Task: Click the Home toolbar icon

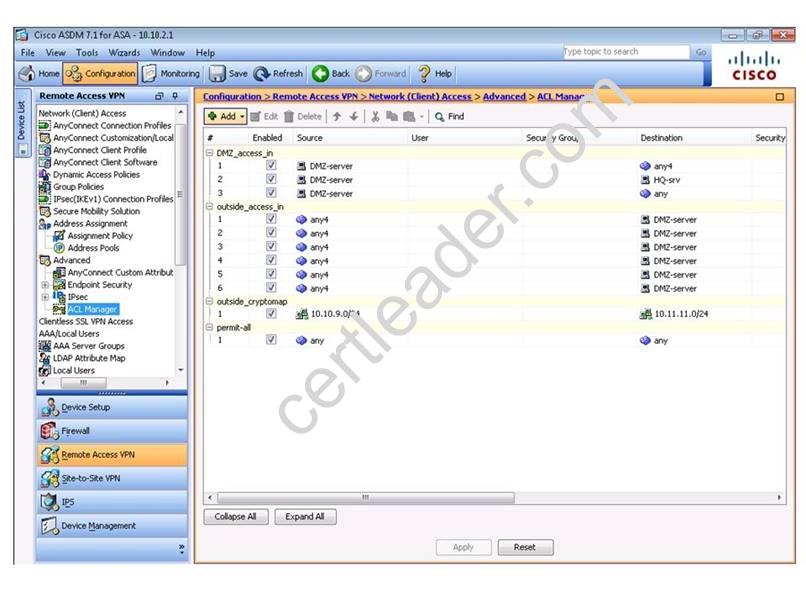Action: point(27,74)
